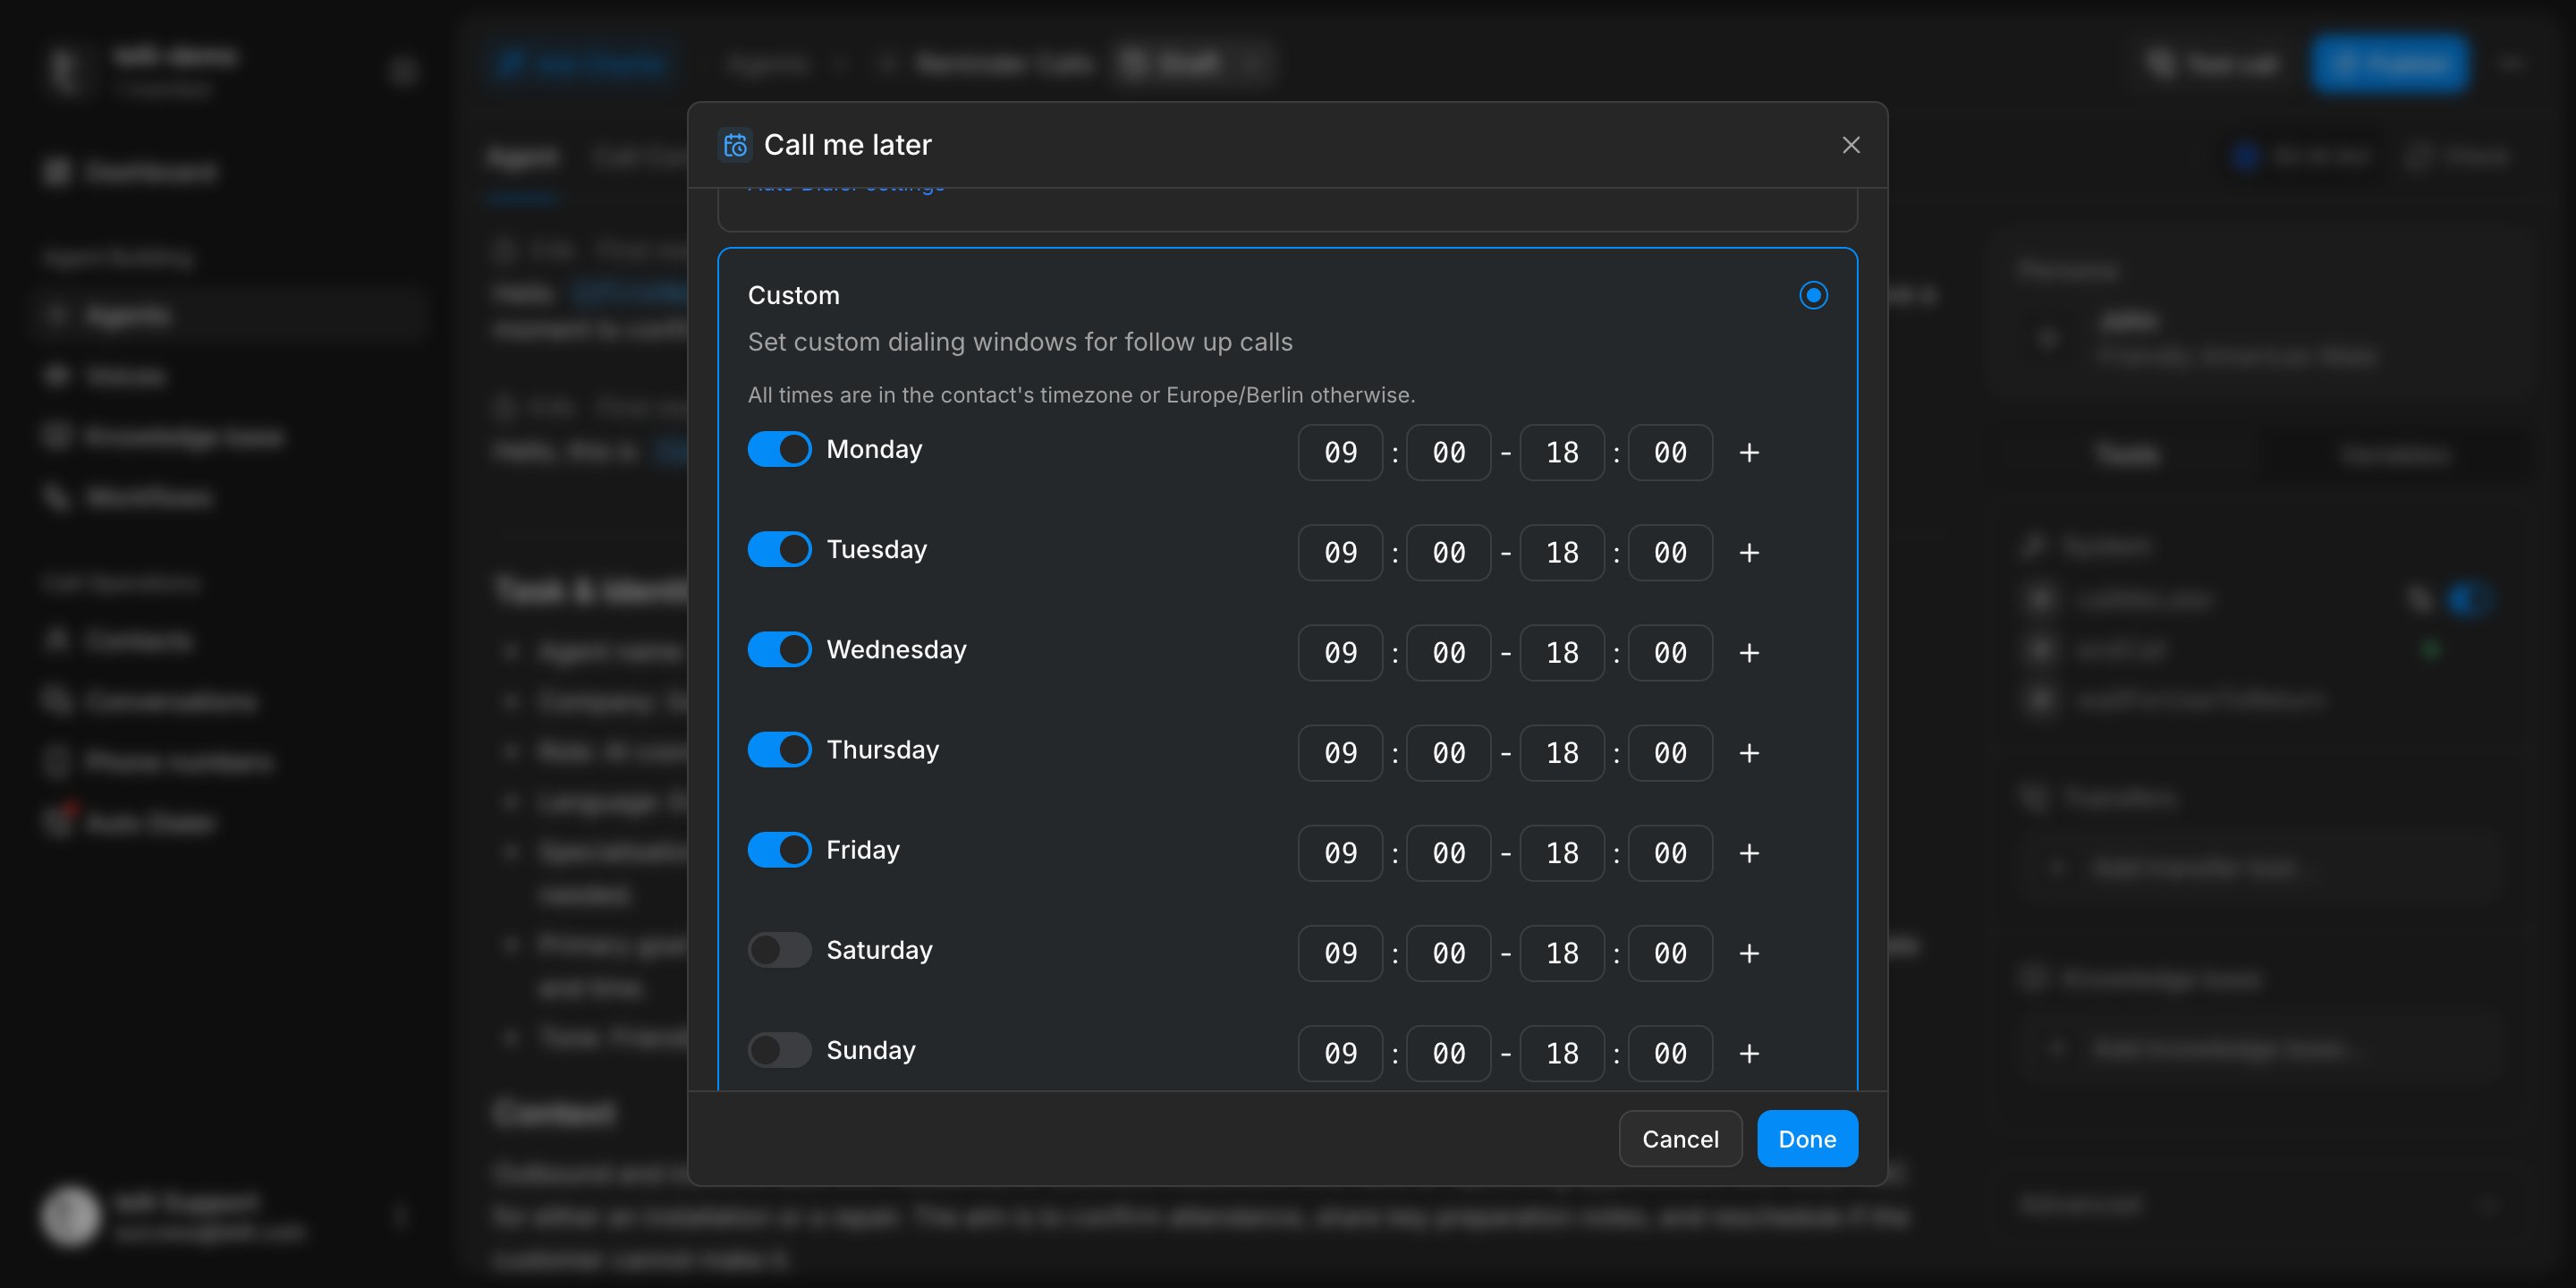The height and width of the screenshot is (1288, 2576).
Task: Add a Wednesday time window with plus
Action: click(x=1749, y=652)
